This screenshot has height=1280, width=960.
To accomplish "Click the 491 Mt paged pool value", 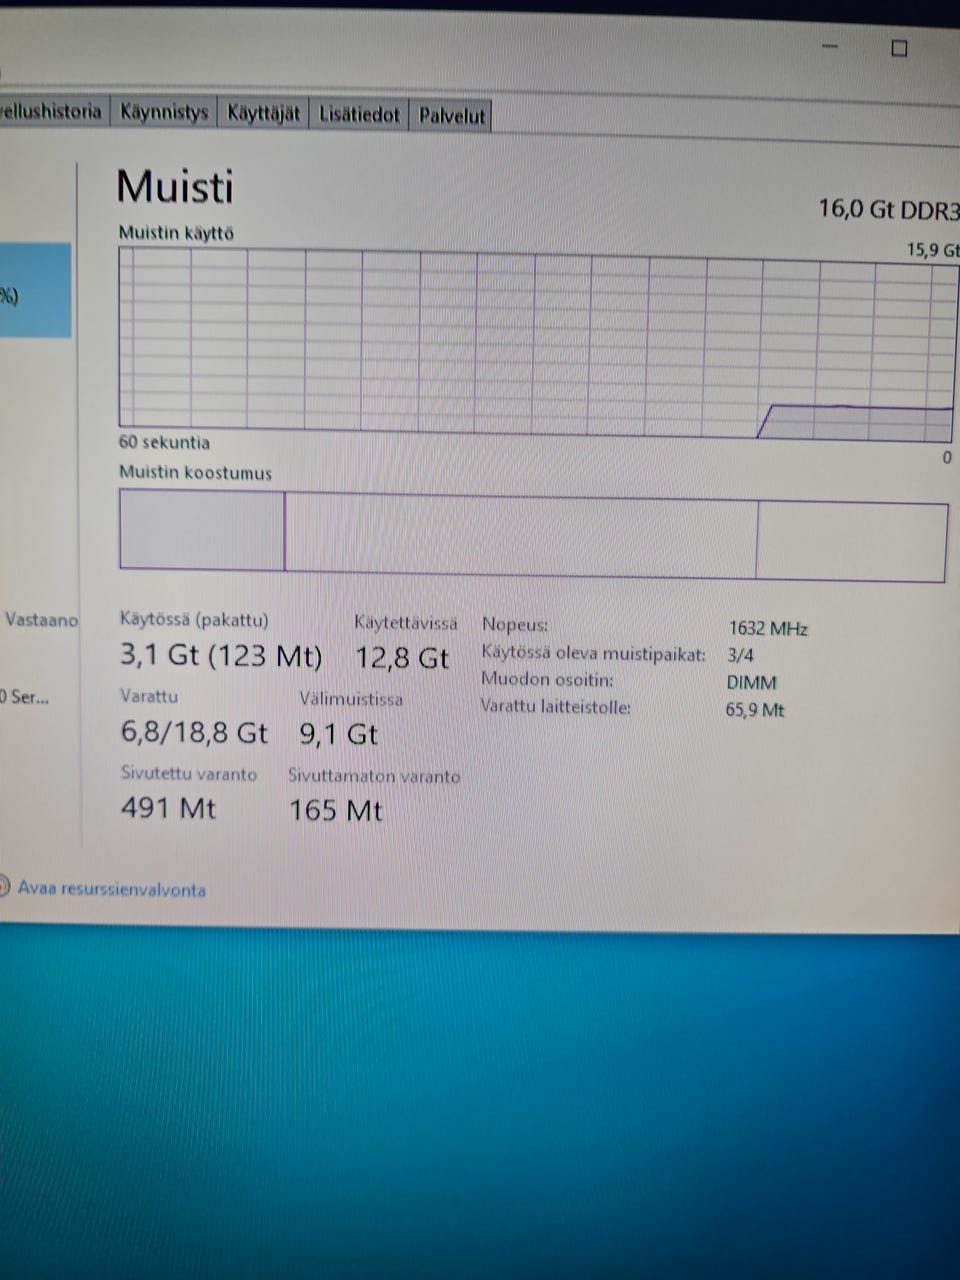I will click(168, 807).
